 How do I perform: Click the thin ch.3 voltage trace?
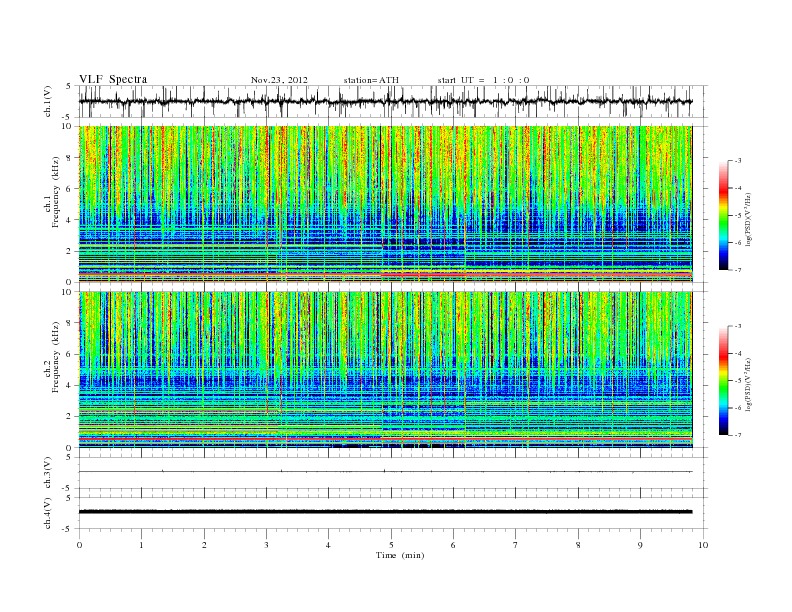tap(385, 472)
